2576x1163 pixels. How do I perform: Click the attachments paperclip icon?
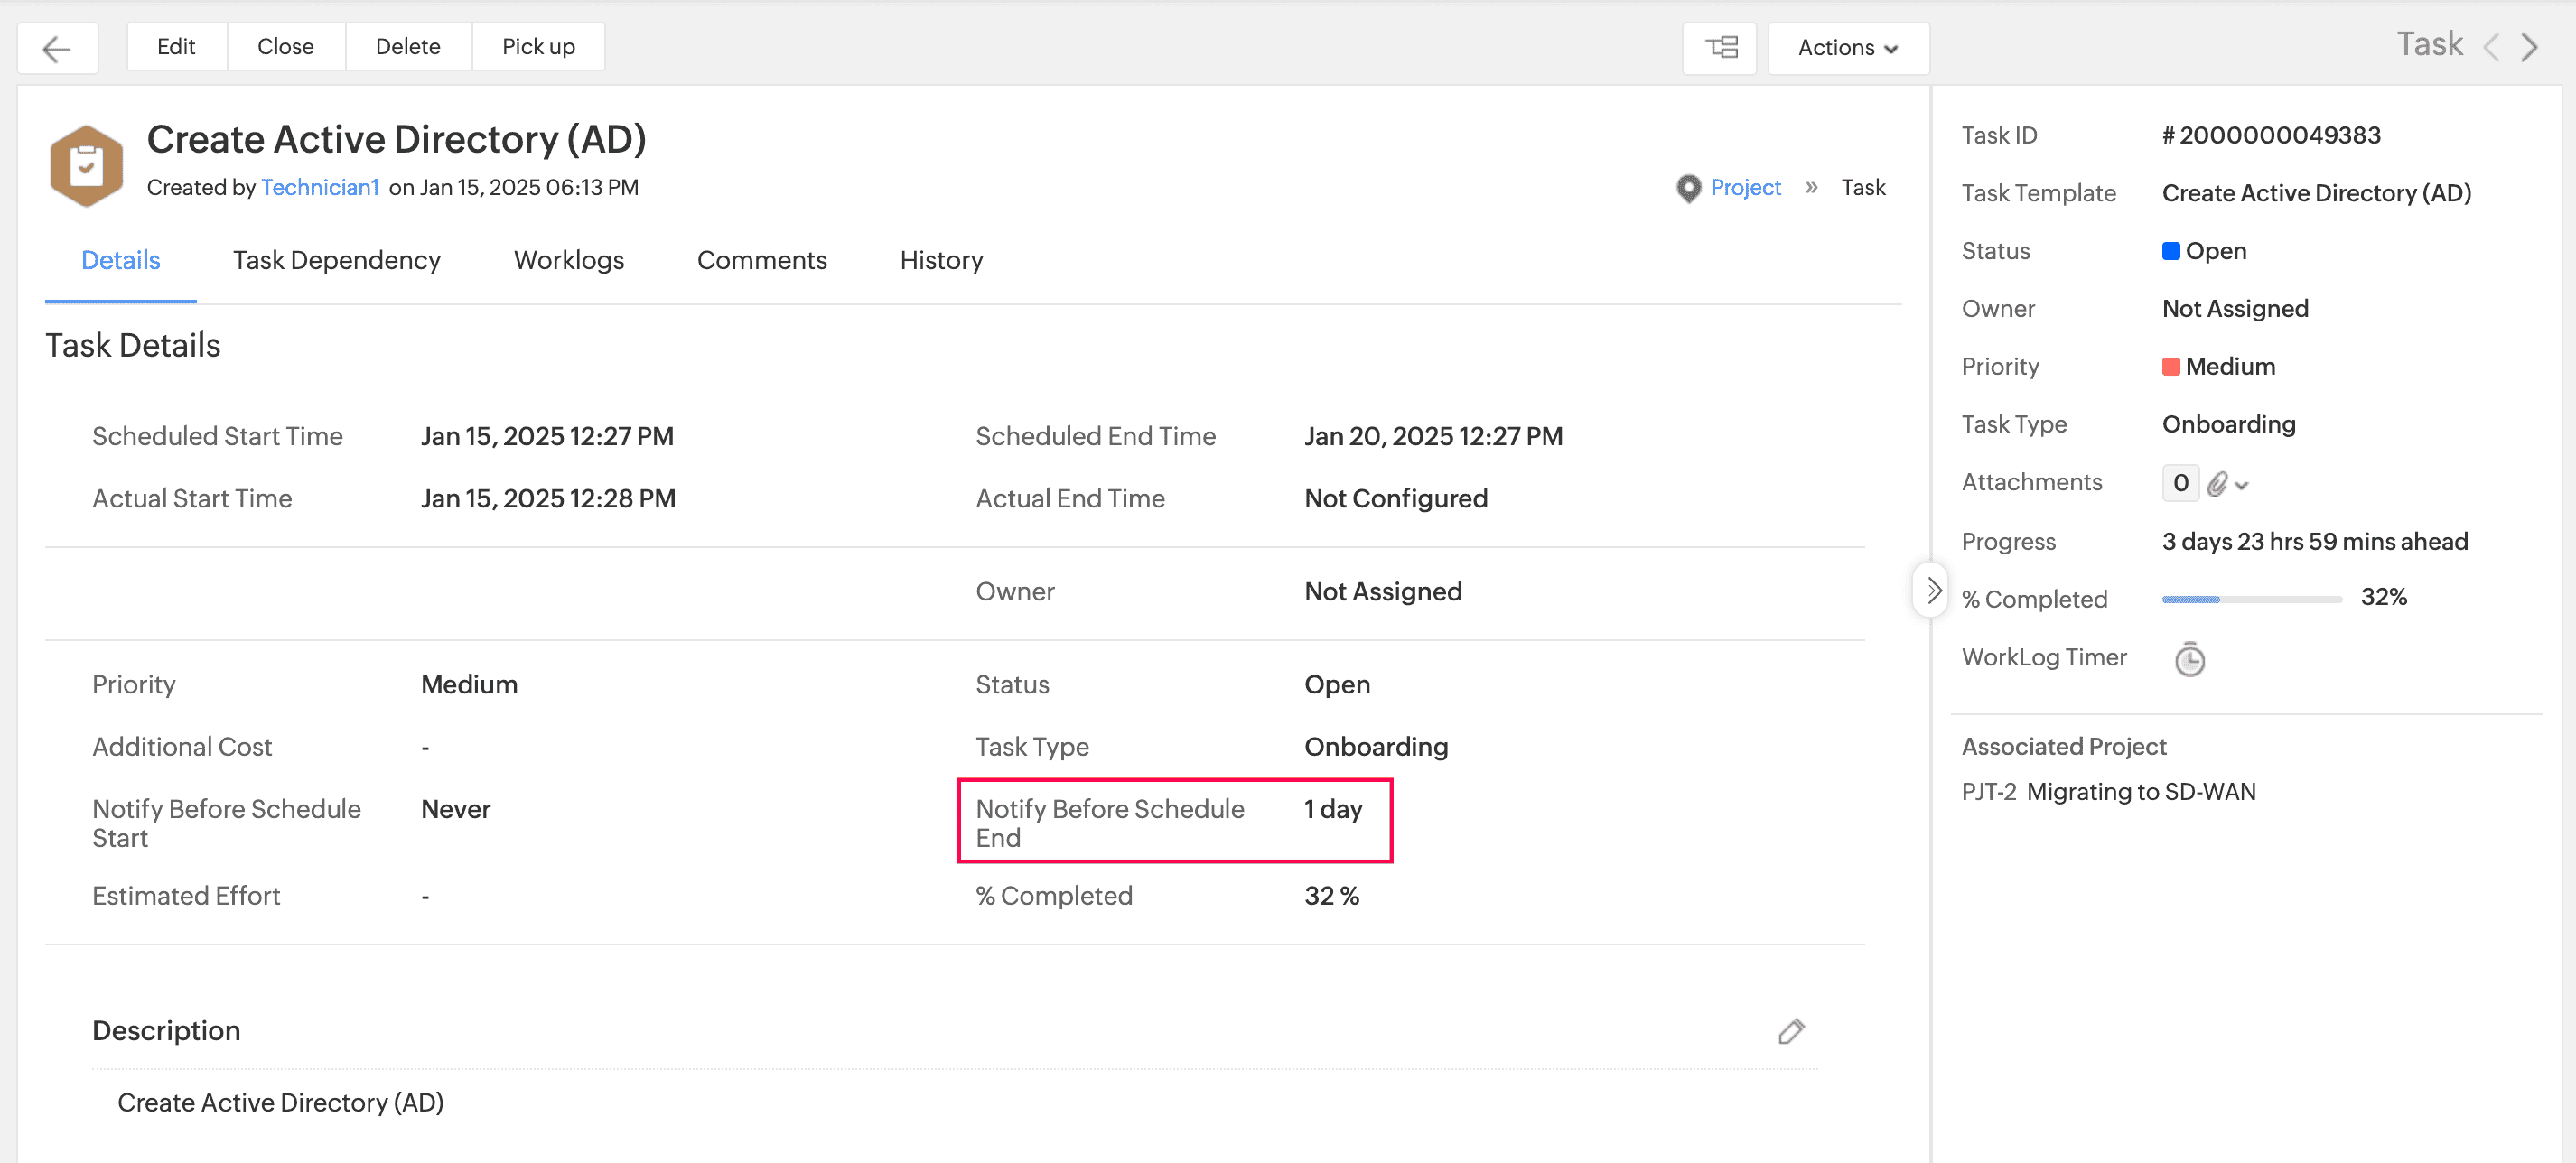(x=2217, y=484)
